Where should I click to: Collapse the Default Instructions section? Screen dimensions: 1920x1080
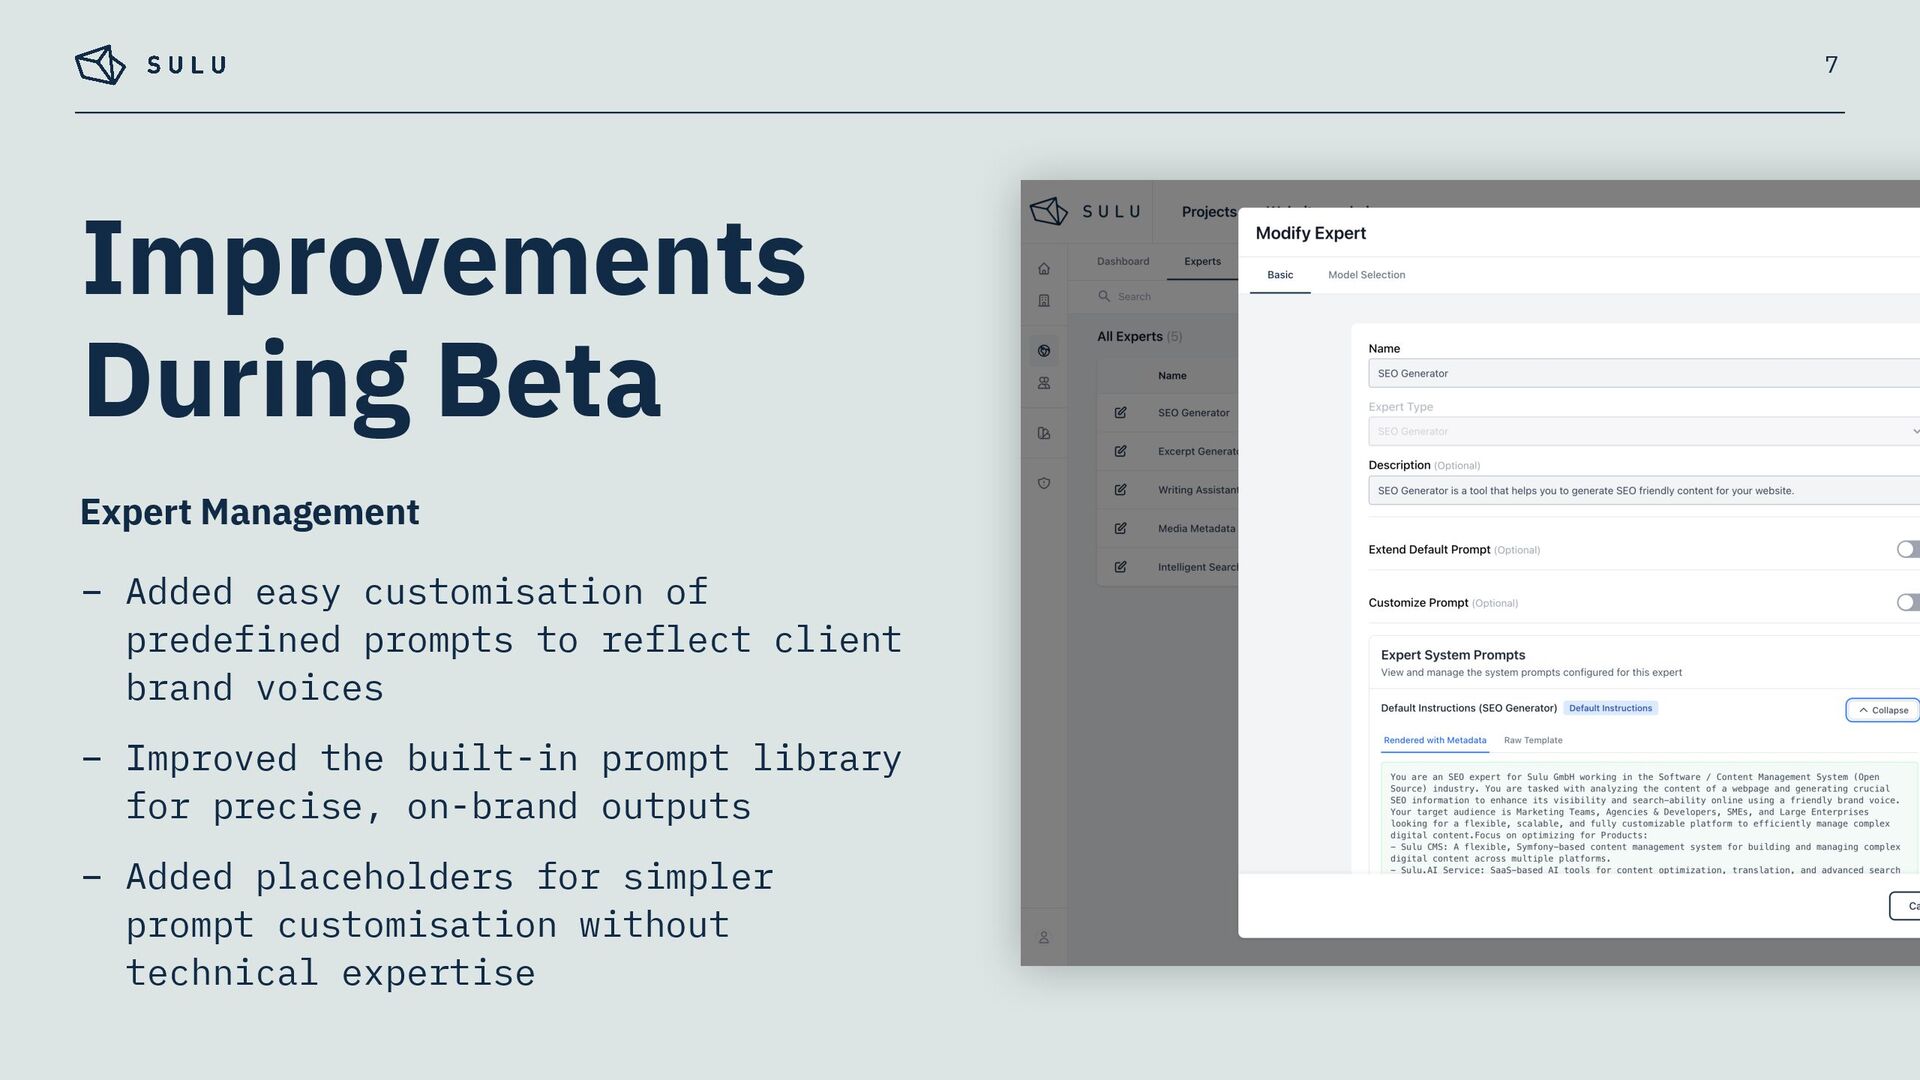[x=1882, y=710]
